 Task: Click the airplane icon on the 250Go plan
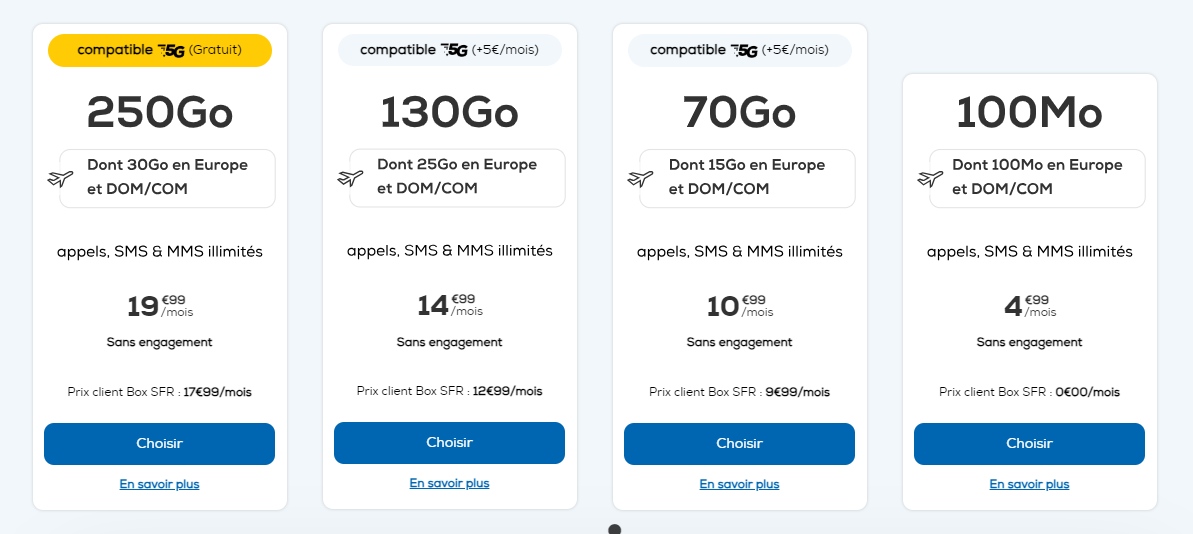[x=60, y=179]
